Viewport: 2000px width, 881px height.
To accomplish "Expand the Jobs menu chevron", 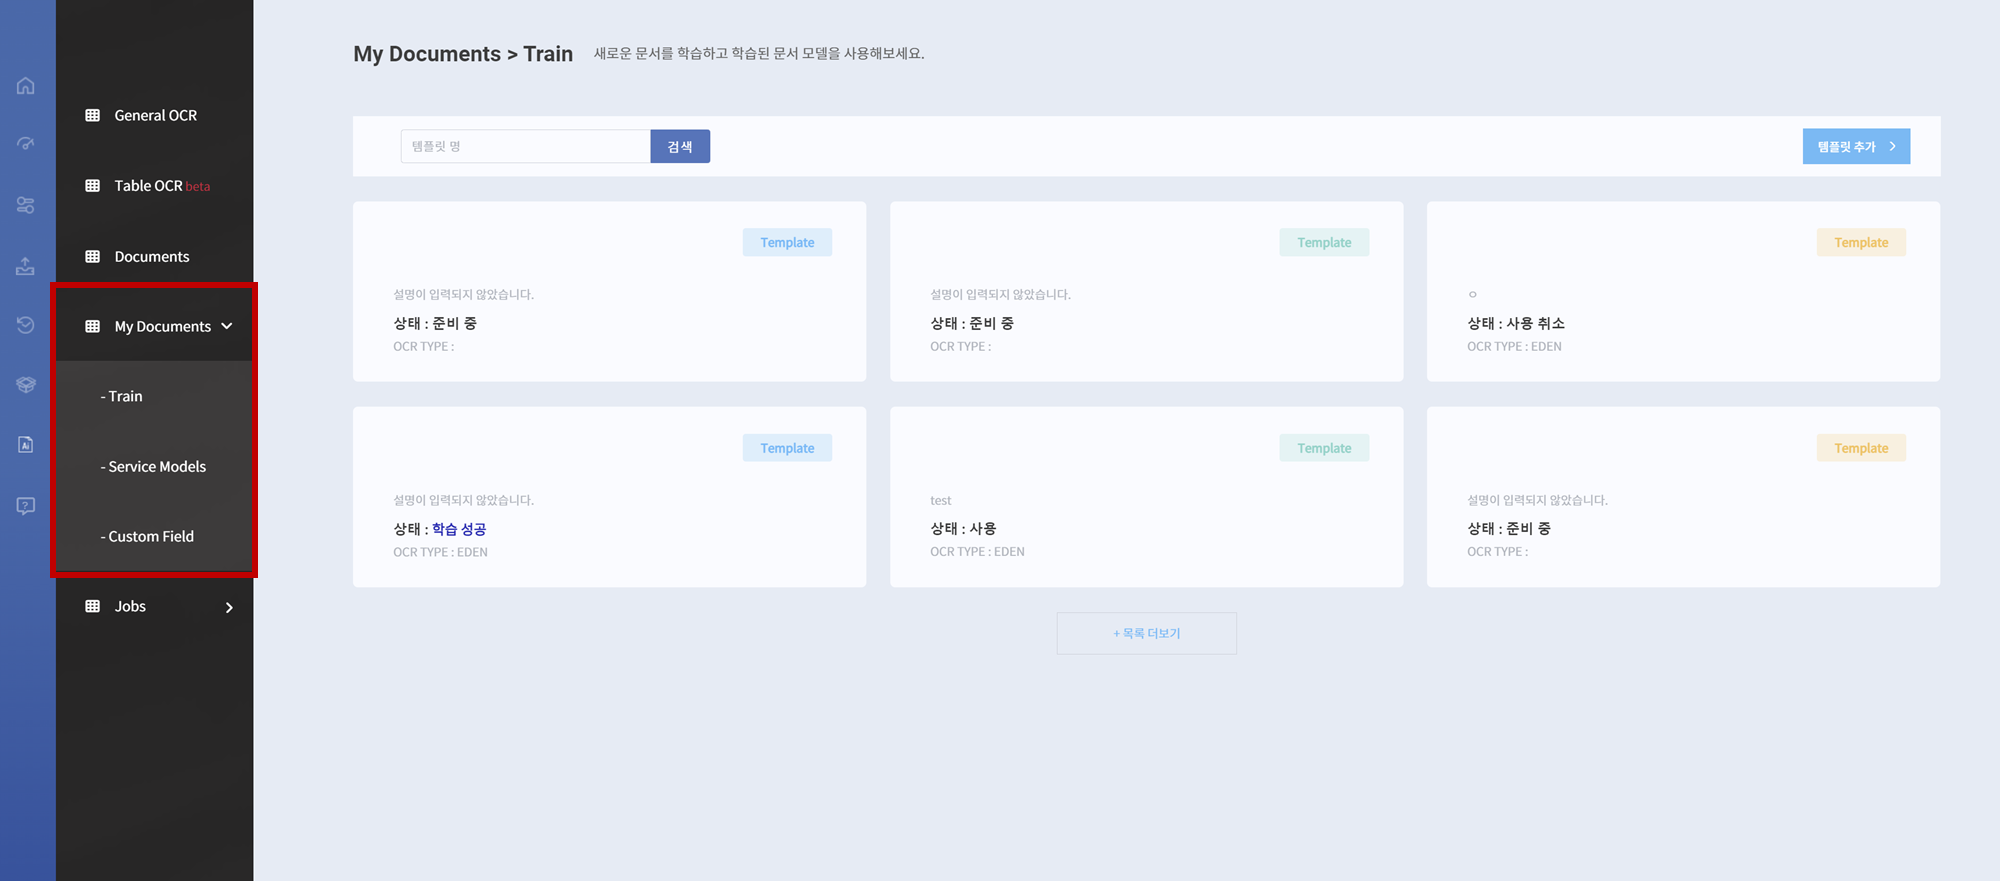I will coord(229,607).
